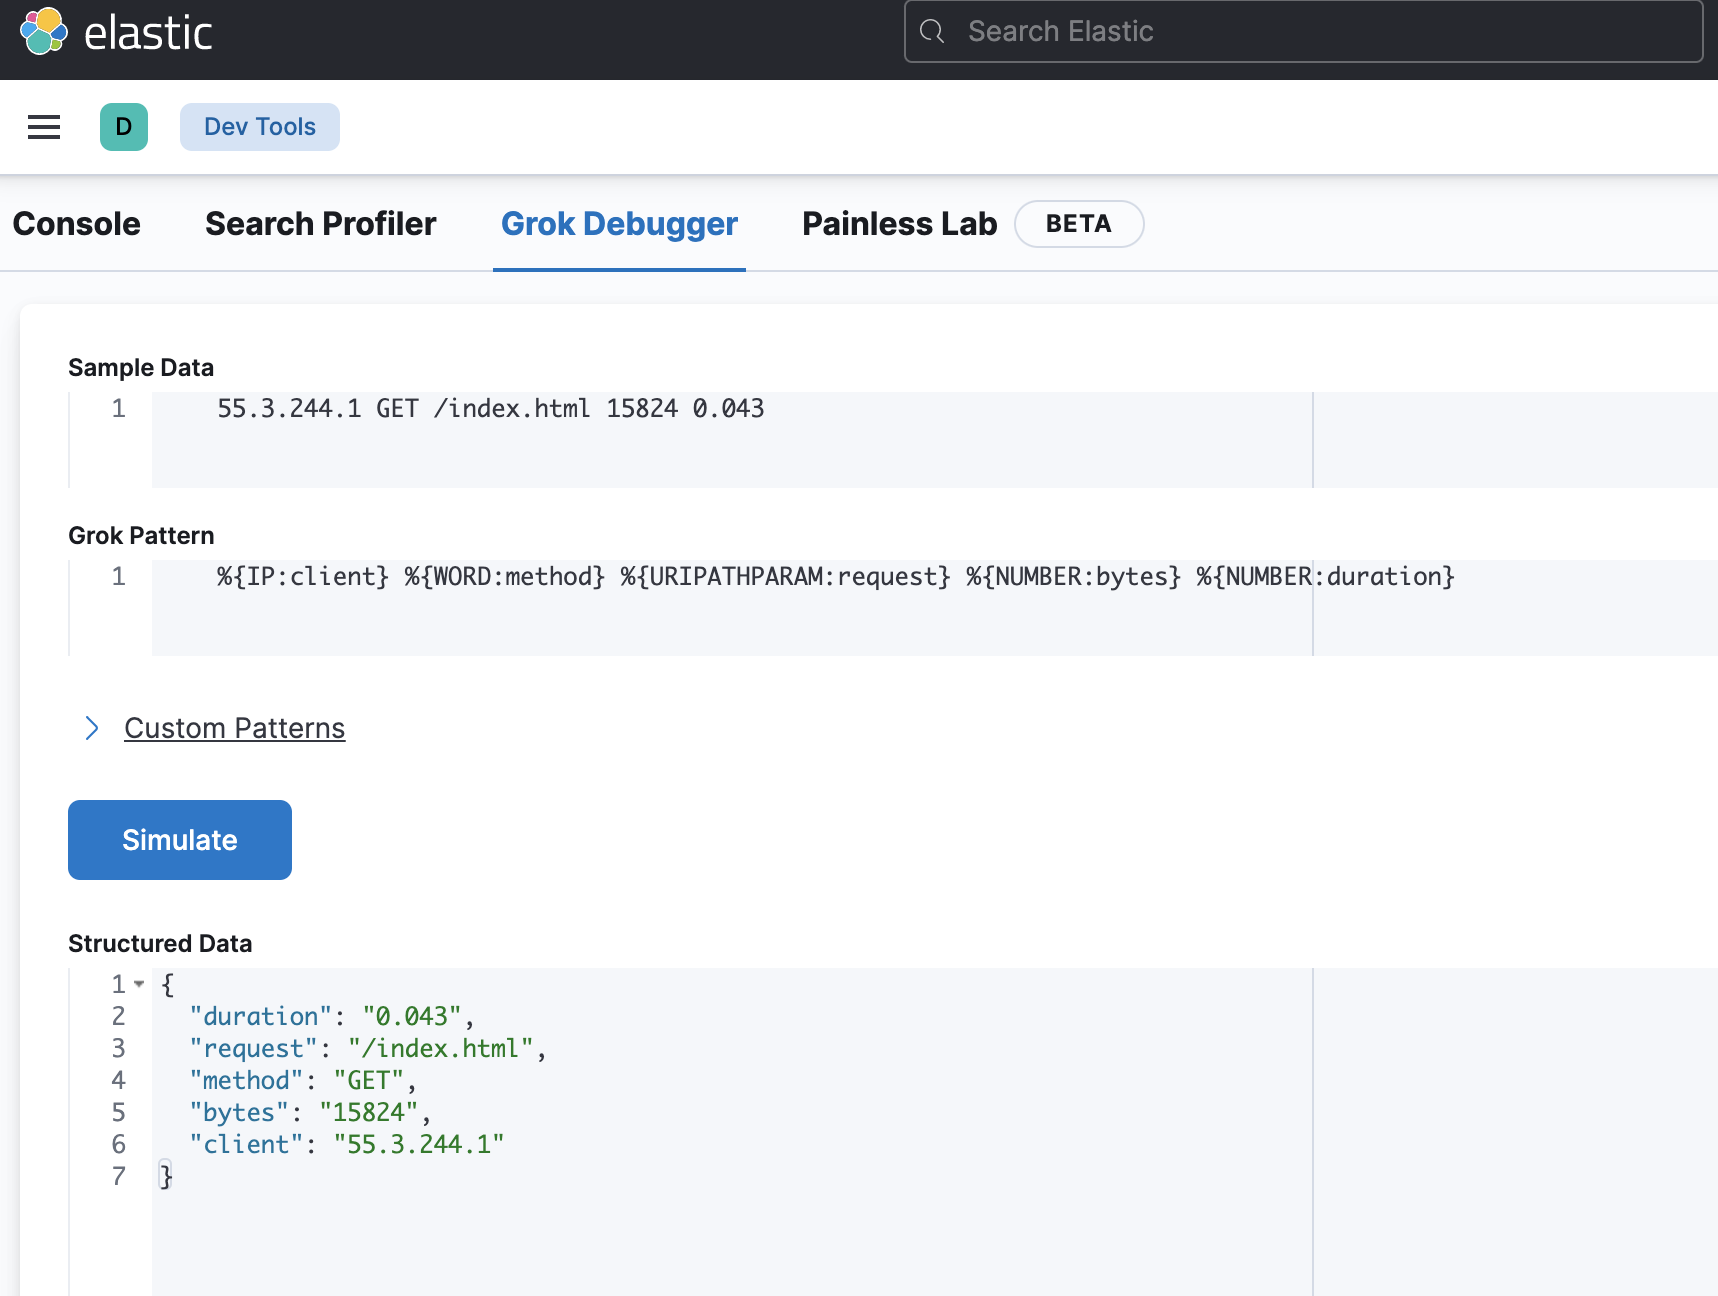Image resolution: width=1718 pixels, height=1296 pixels.
Task: Switch to the Console tab
Action: [x=77, y=224]
